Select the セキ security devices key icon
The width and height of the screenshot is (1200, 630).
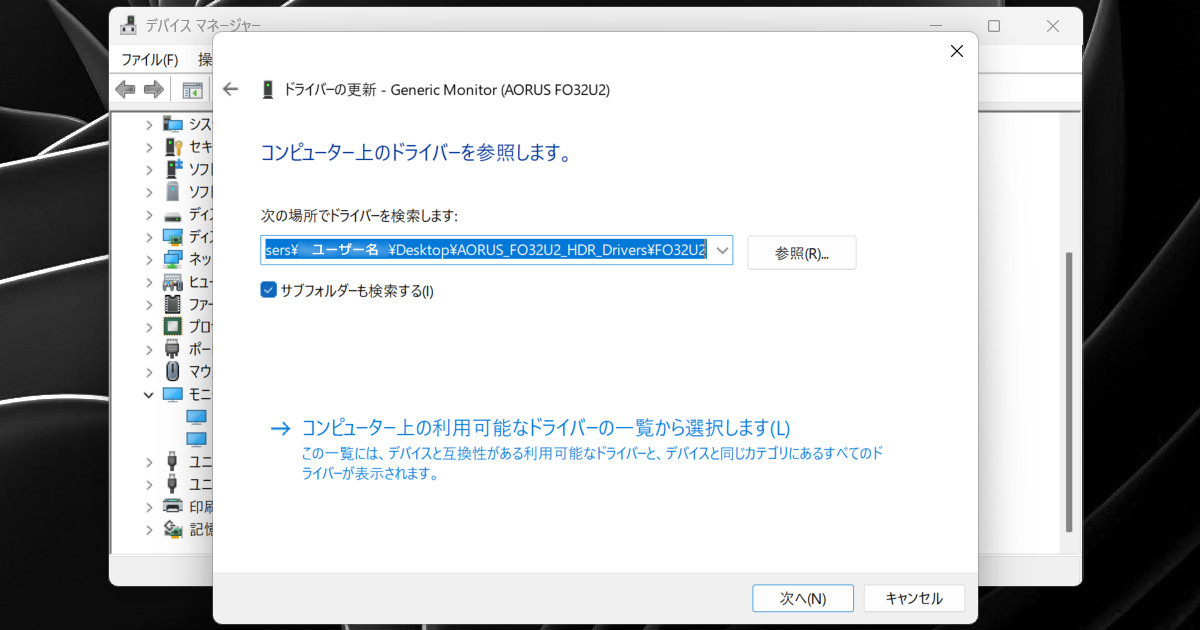173,146
